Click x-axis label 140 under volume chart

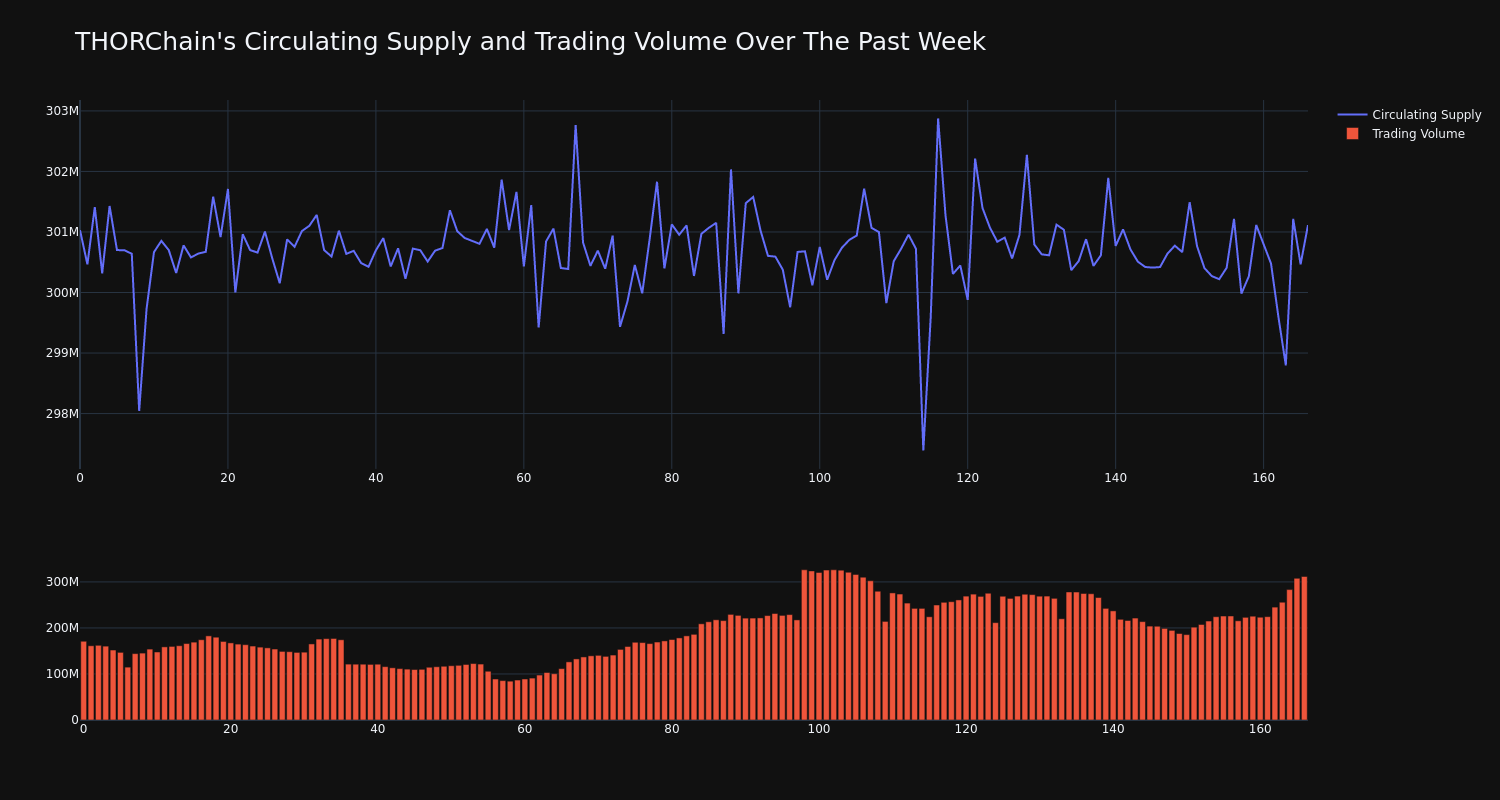tap(1113, 729)
